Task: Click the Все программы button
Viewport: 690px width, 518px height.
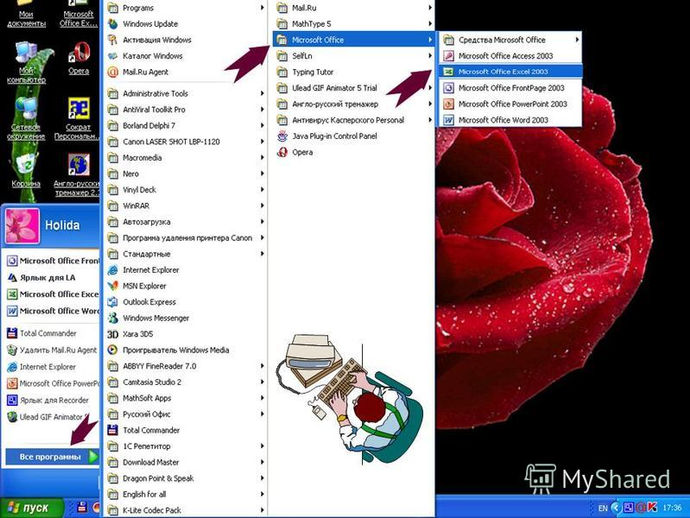Action: pos(52,457)
